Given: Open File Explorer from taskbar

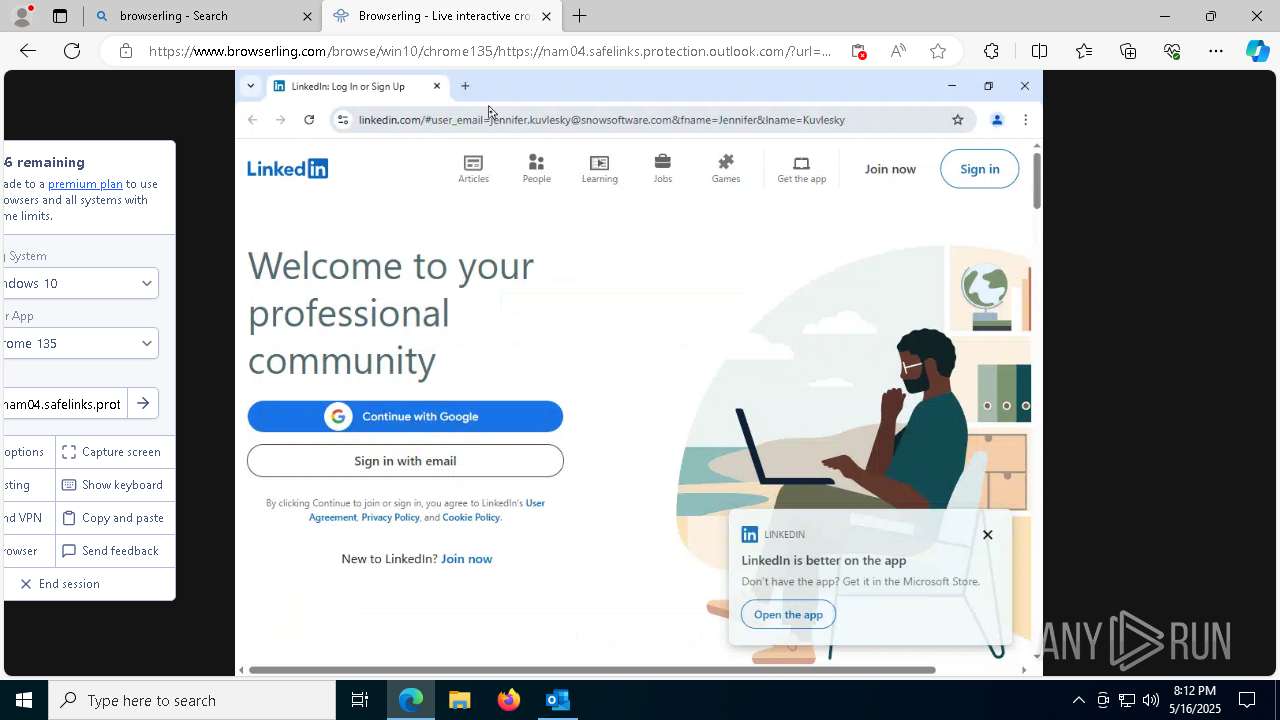Looking at the screenshot, I should [x=459, y=700].
